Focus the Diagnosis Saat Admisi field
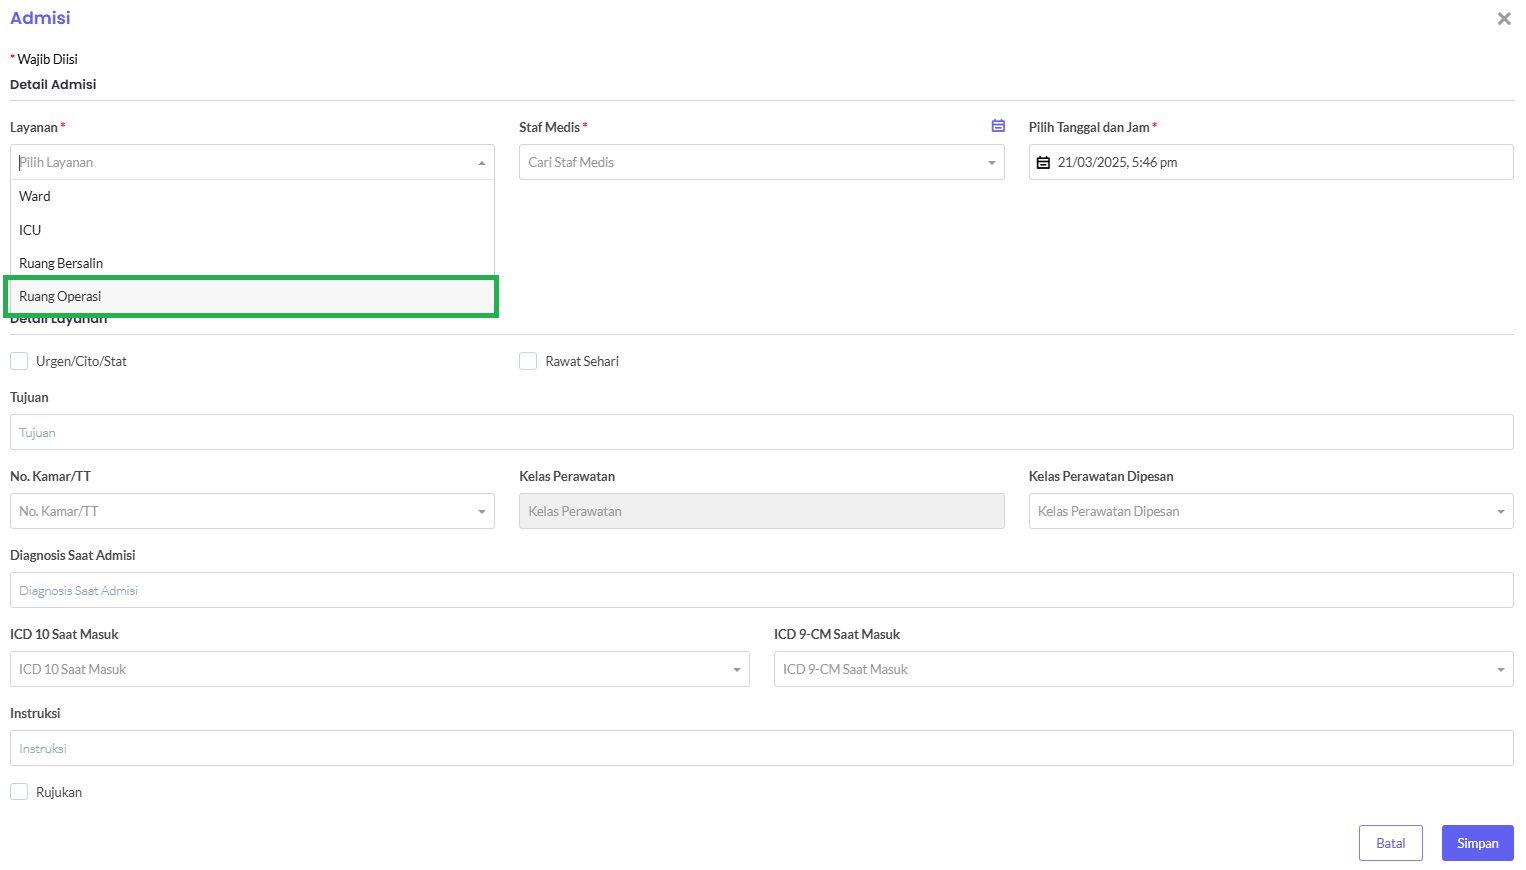 point(761,590)
